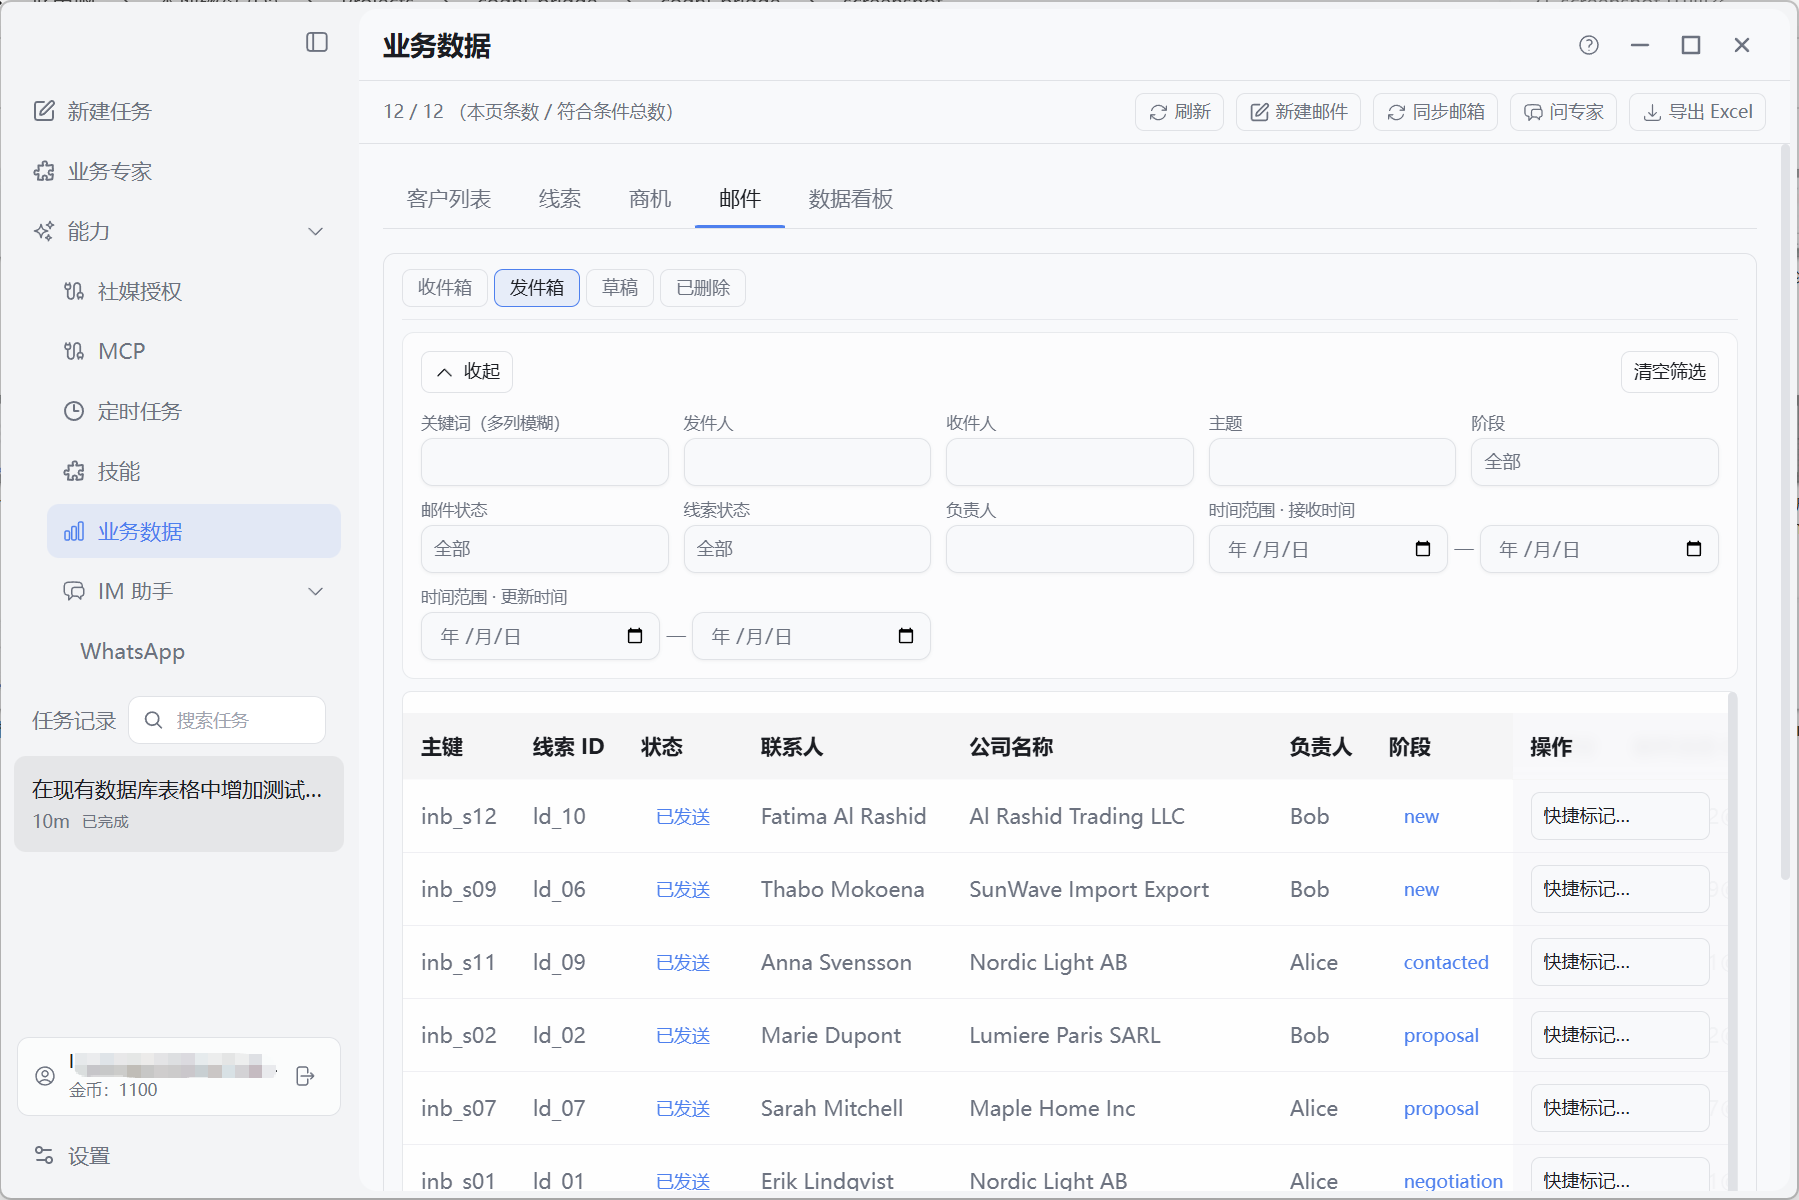Viewport: 1799px width, 1200px height.
Task: Open 快捷标记 dropdown for inb_s09
Action: 1619,889
